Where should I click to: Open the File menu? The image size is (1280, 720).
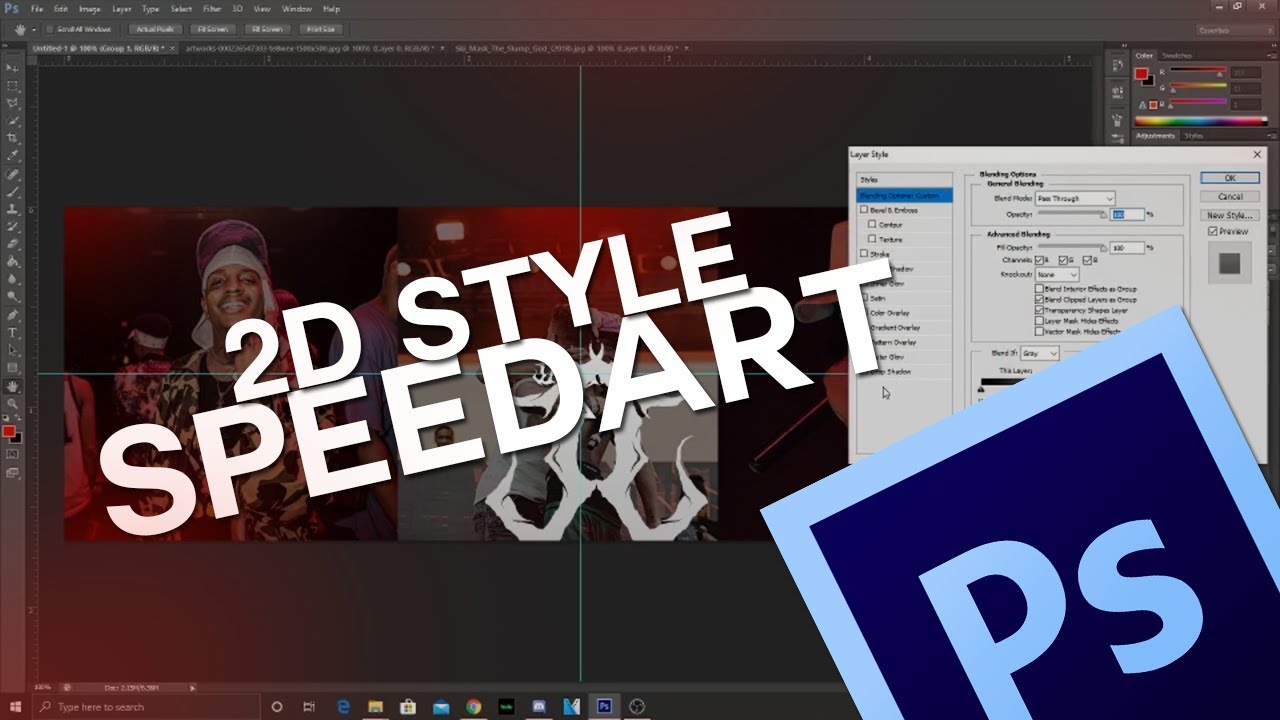click(x=37, y=9)
